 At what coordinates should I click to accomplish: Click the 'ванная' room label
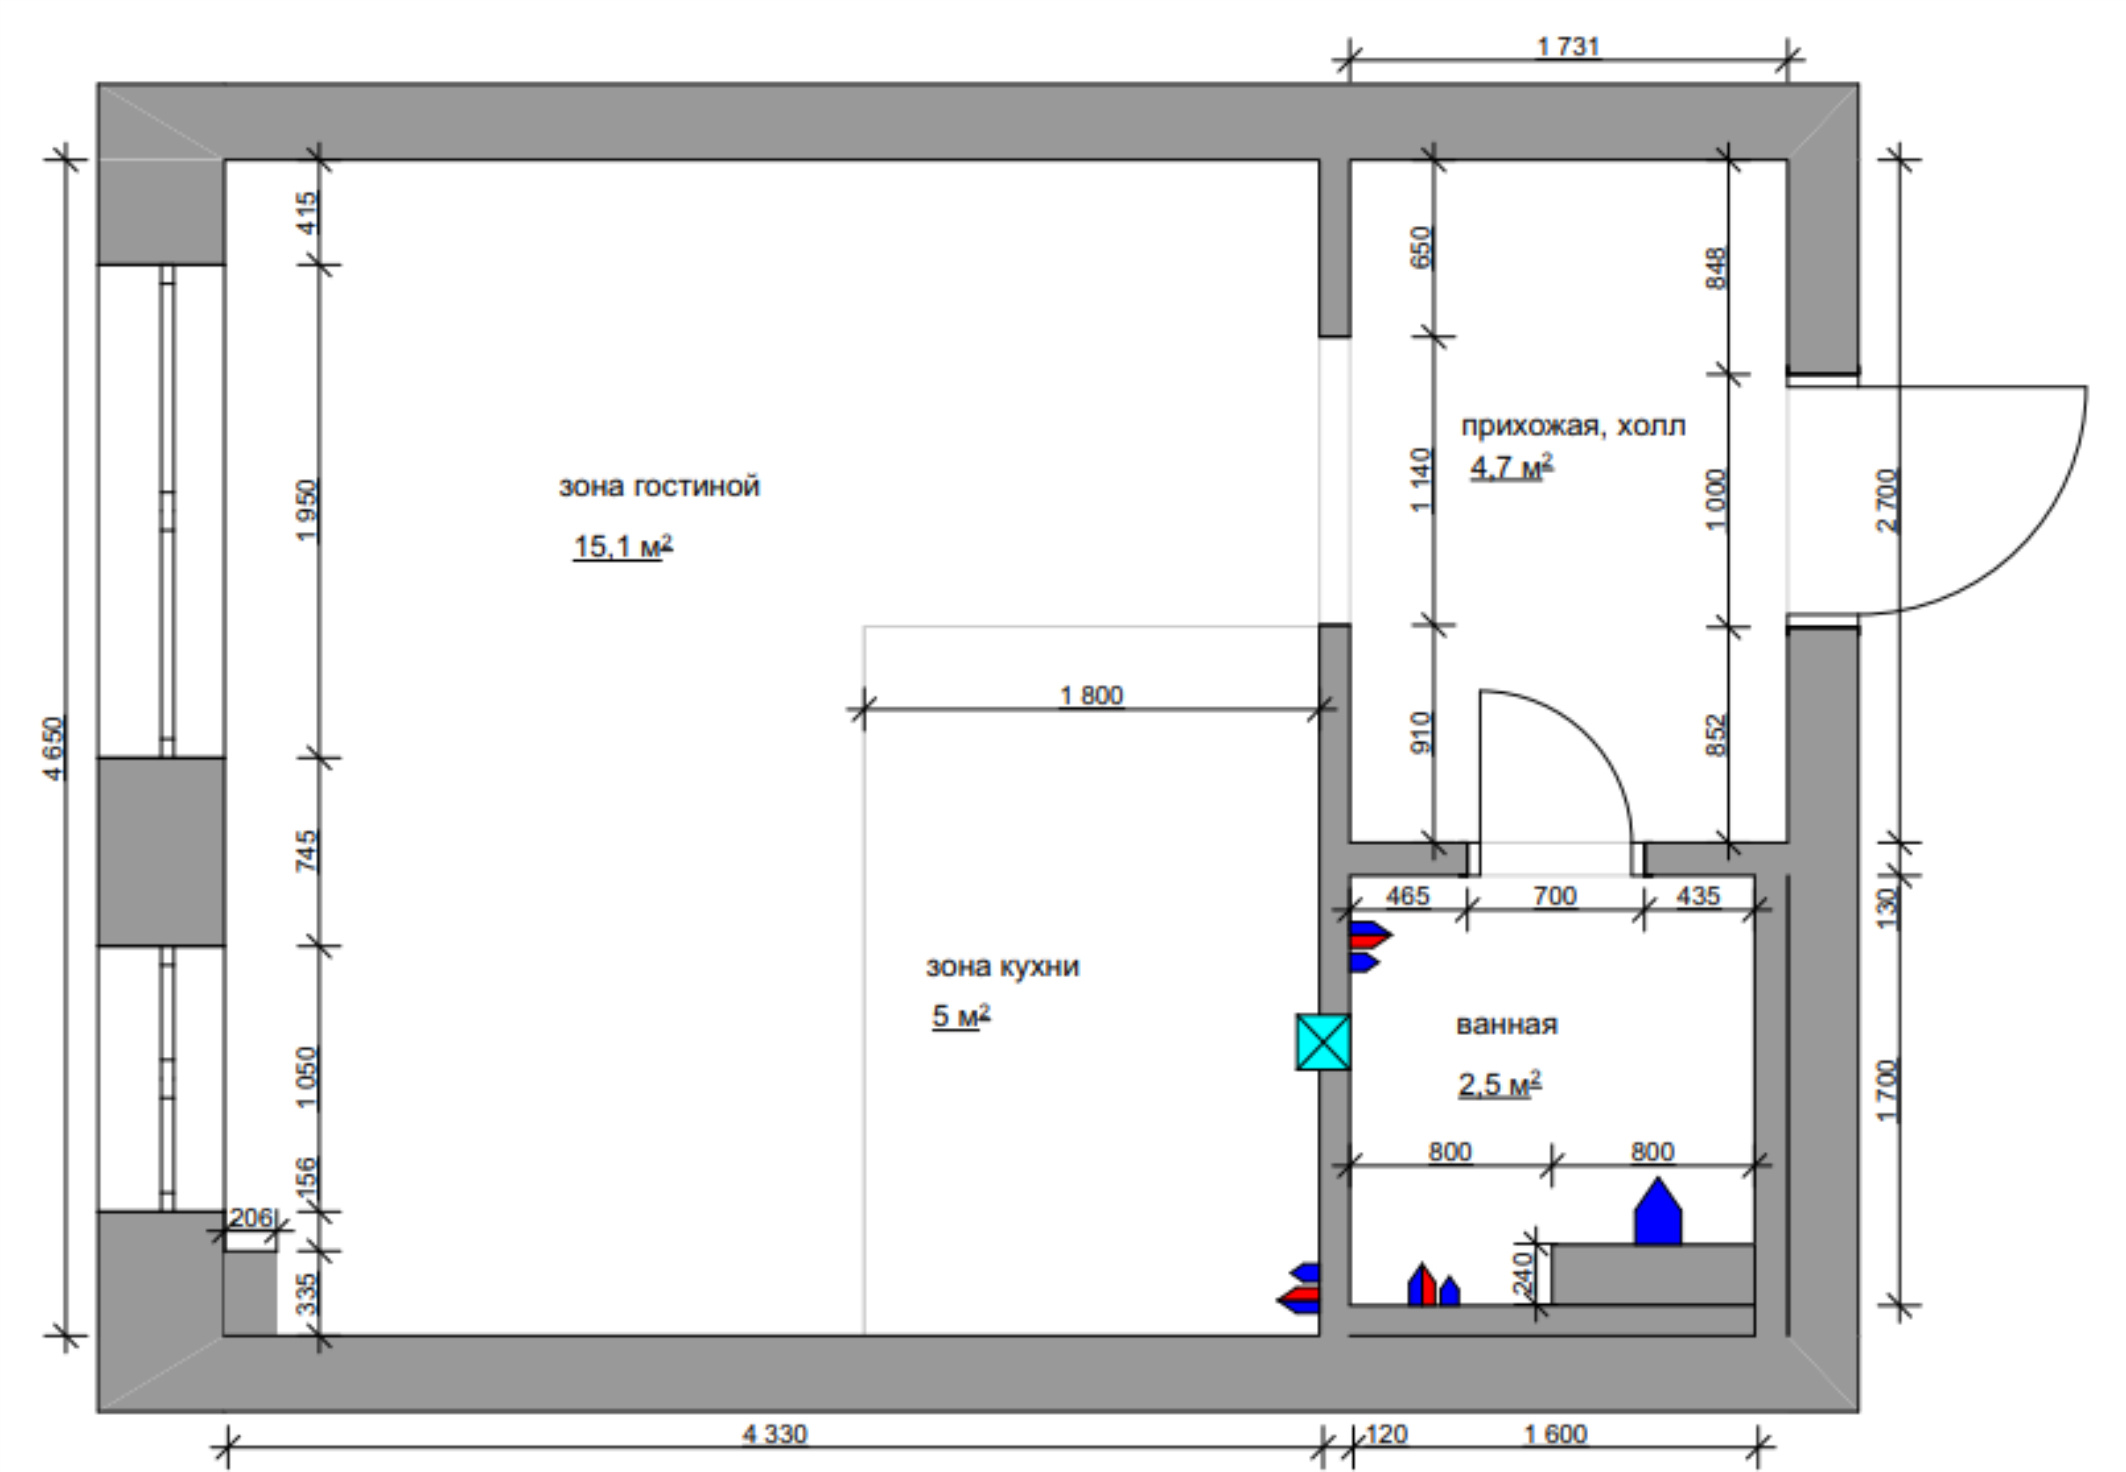(1506, 1025)
